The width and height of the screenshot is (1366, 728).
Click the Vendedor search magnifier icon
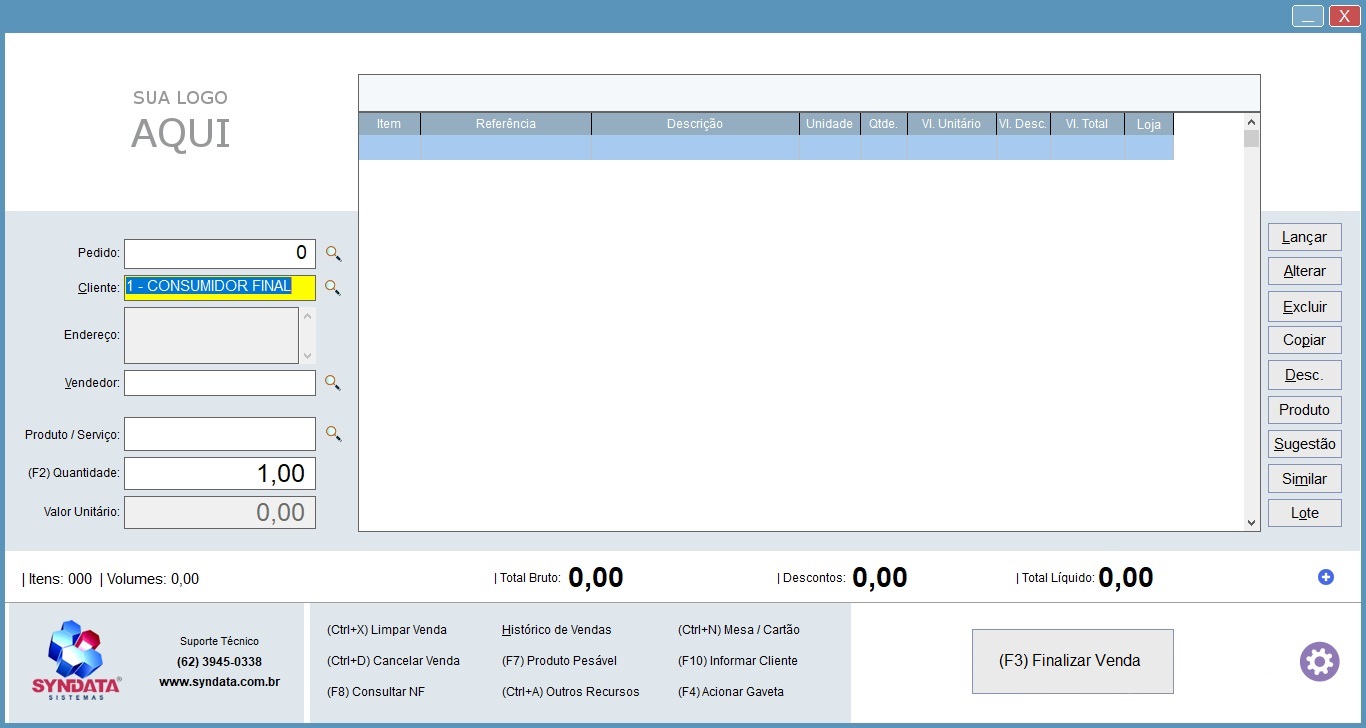[x=333, y=383]
